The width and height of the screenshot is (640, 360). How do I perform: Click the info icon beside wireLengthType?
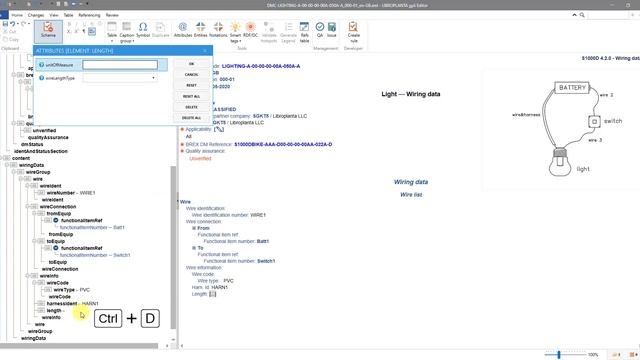(41, 78)
